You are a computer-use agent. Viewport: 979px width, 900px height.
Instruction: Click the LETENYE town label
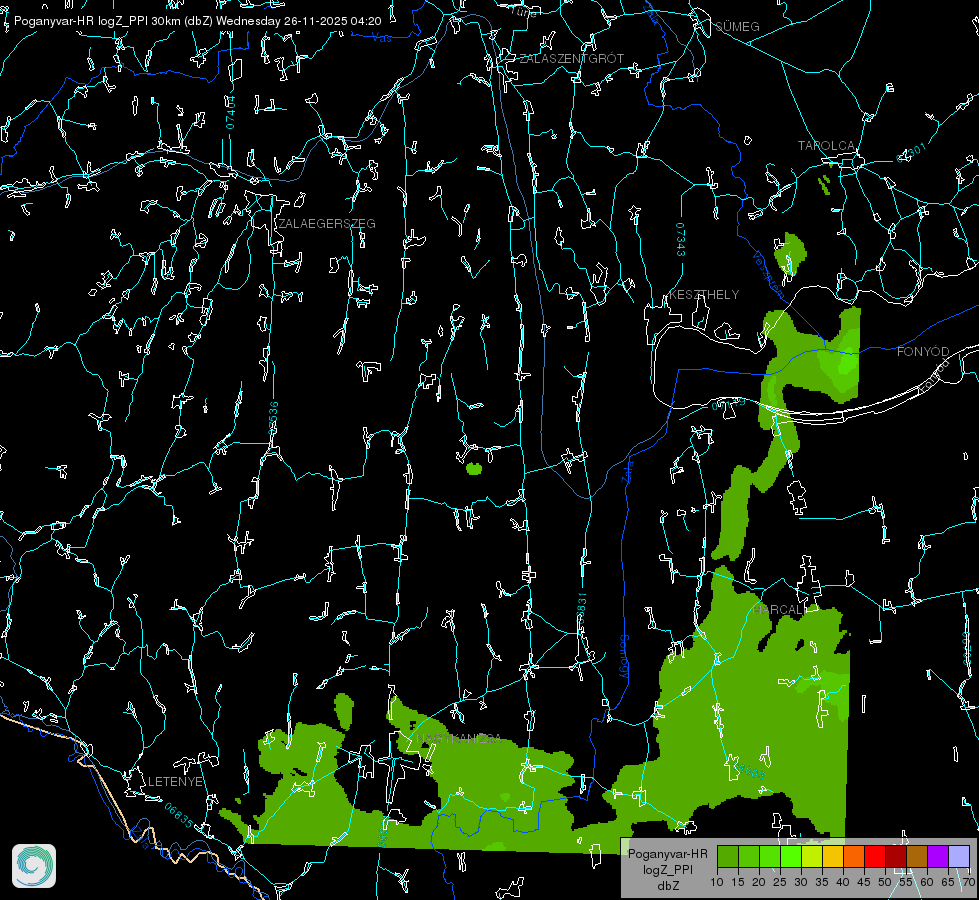[175, 782]
